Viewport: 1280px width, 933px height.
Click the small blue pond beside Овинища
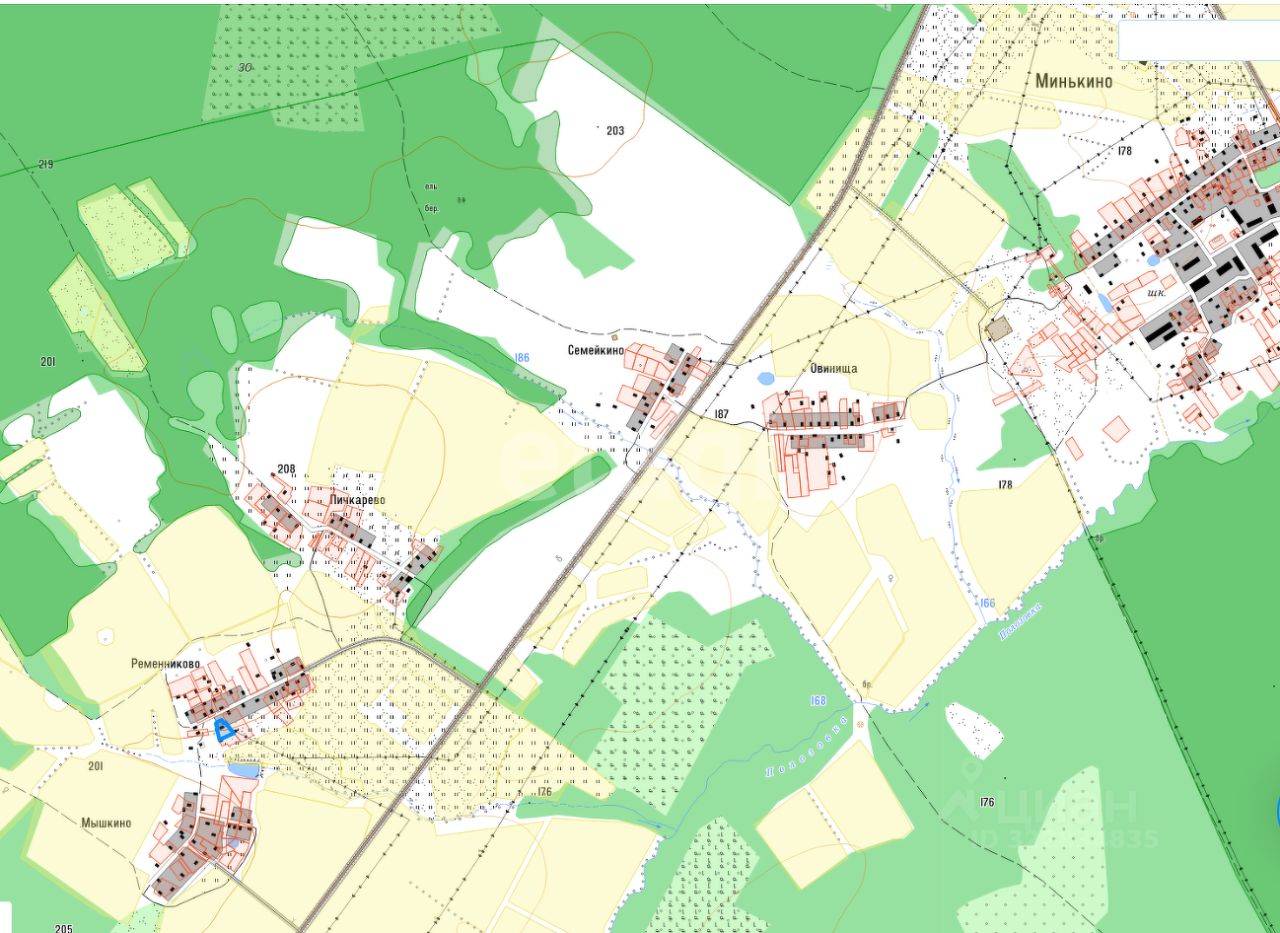(766, 379)
